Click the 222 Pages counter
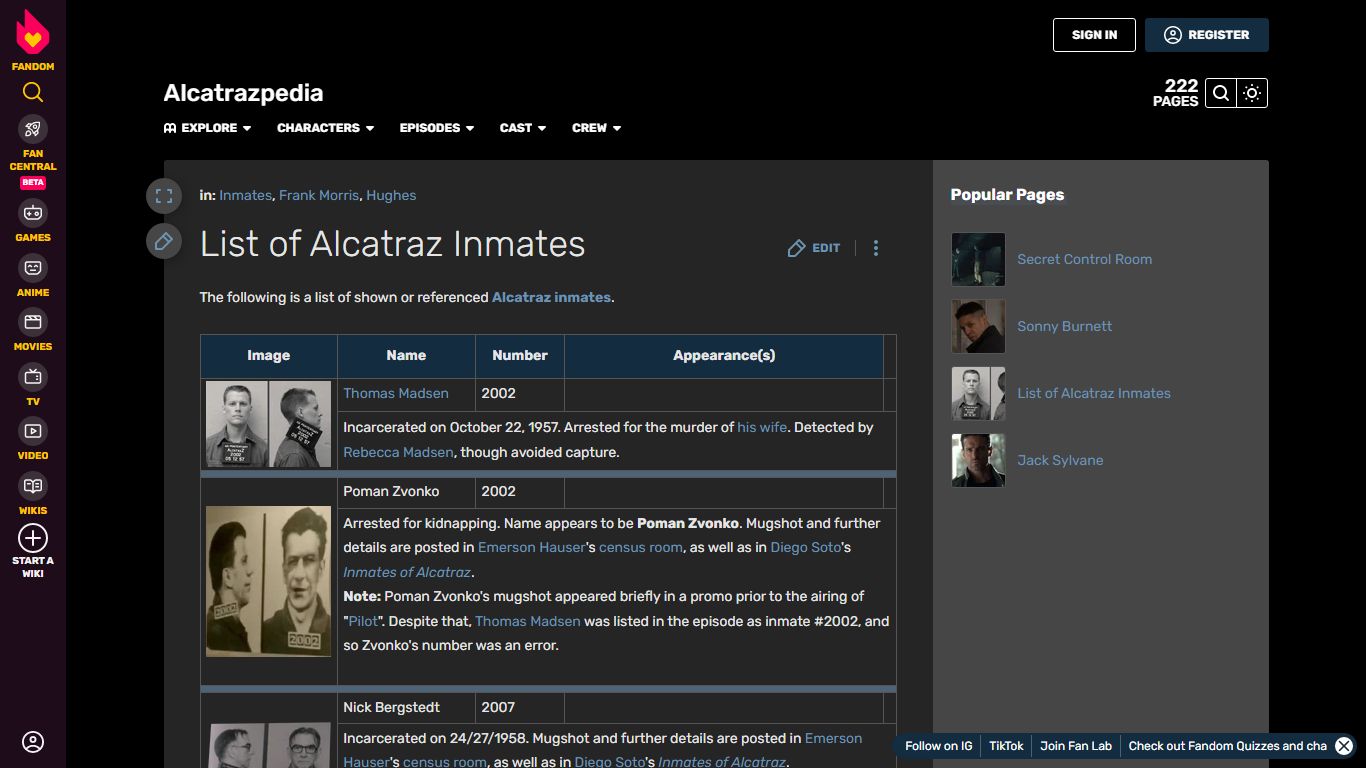This screenshot has height=768, width=1366. pyautogui.click(x=1175, y=93)
